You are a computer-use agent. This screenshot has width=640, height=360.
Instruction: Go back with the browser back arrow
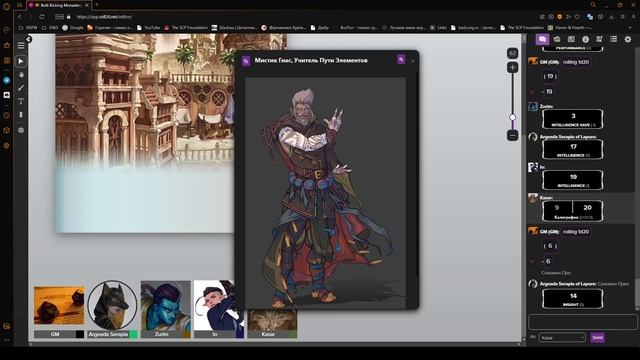click(x=20, y=17)
